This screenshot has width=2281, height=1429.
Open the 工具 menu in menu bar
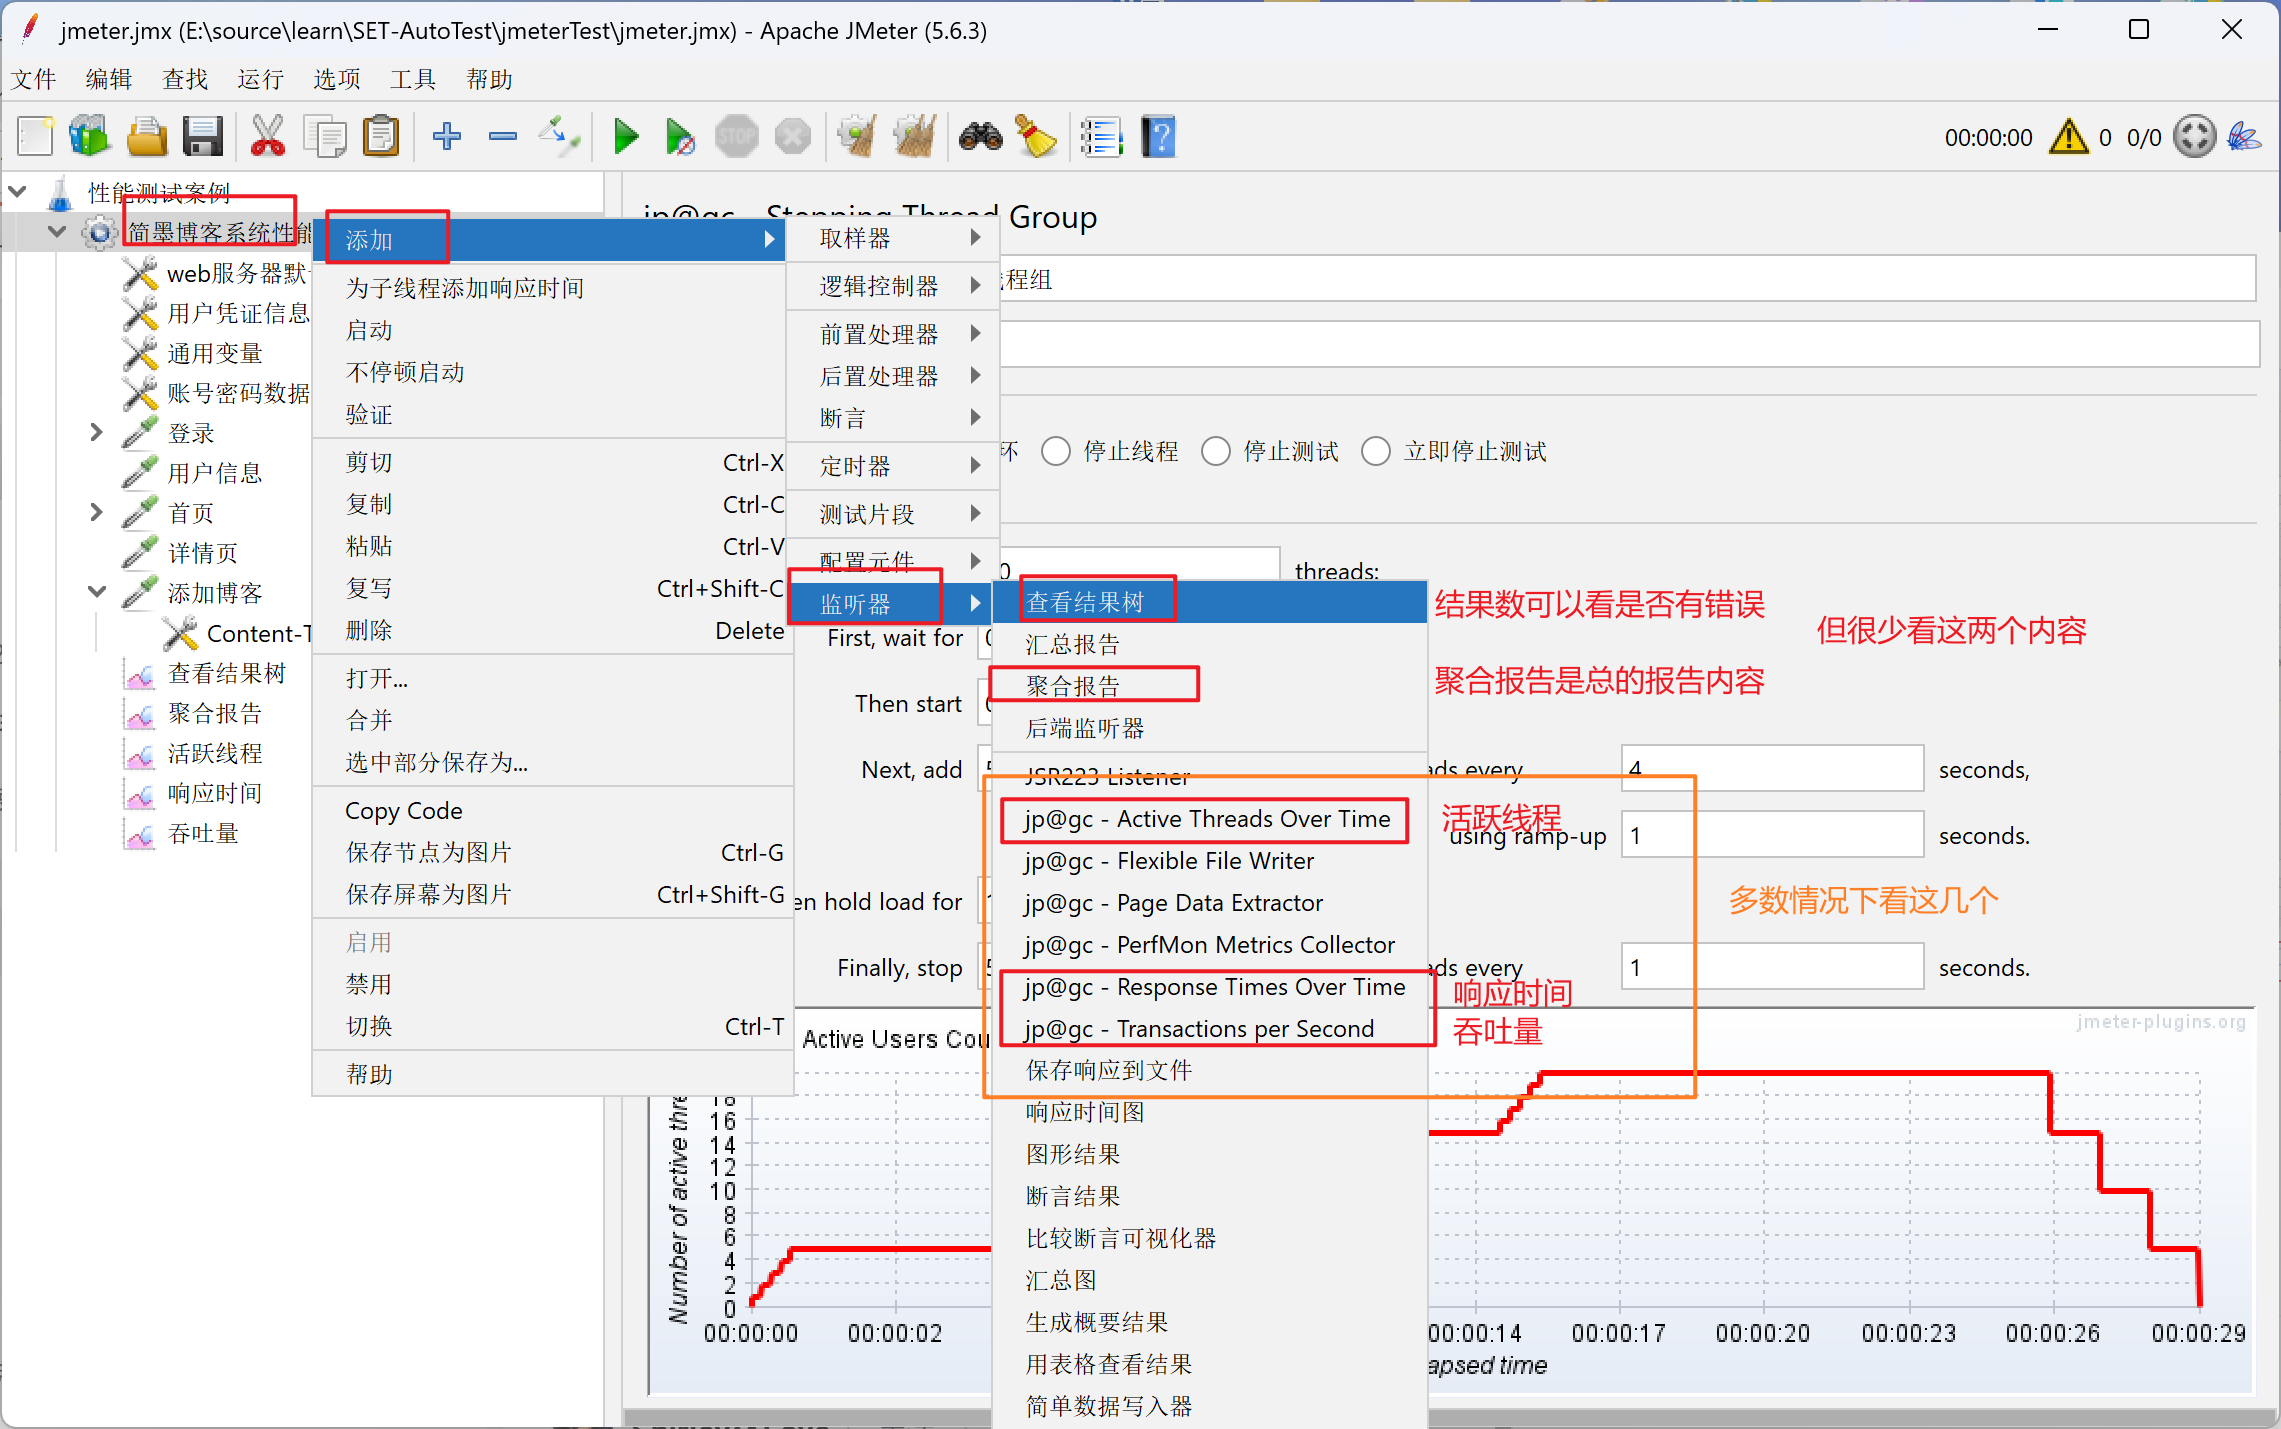(x=412, y=79)
